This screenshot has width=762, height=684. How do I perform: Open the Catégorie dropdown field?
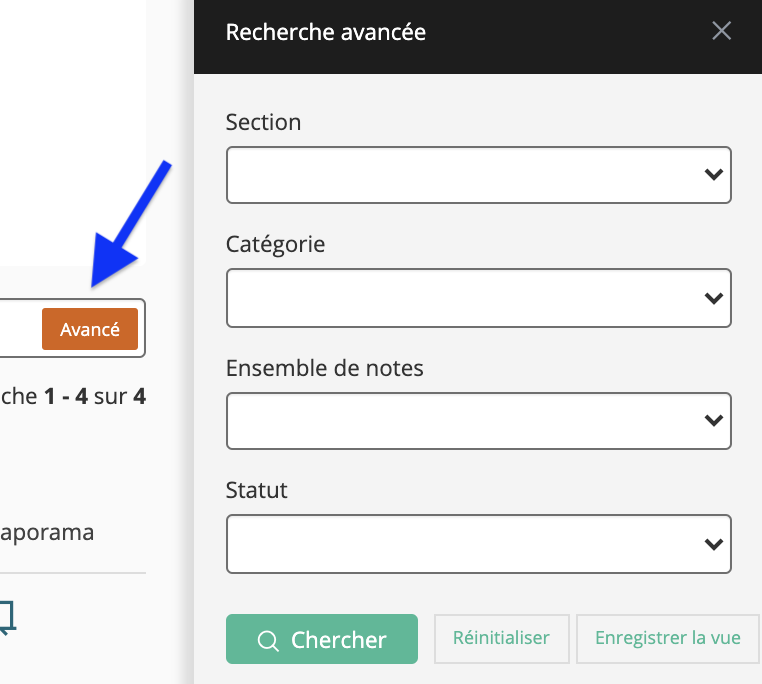[x=479, y=298]
